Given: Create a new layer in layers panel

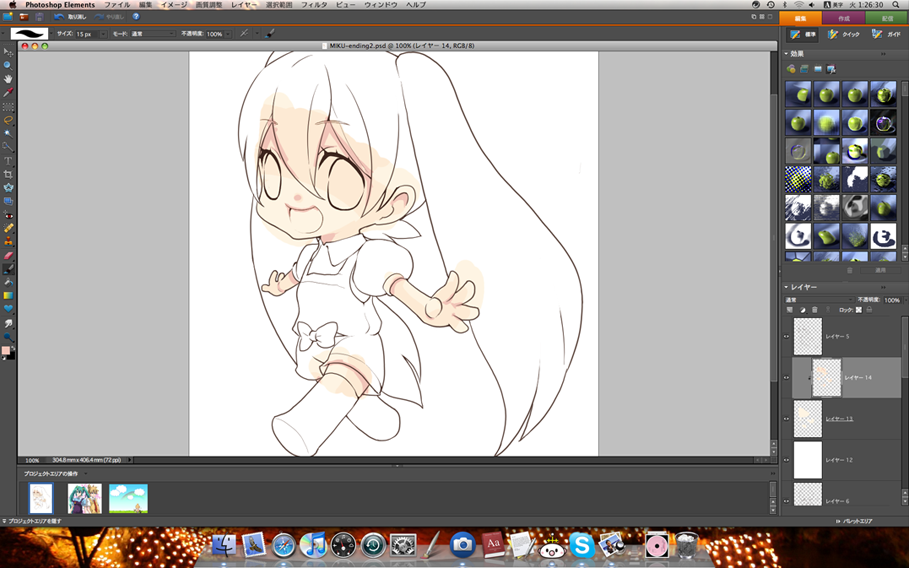Looking at the screenshot, I should [790, 310].
